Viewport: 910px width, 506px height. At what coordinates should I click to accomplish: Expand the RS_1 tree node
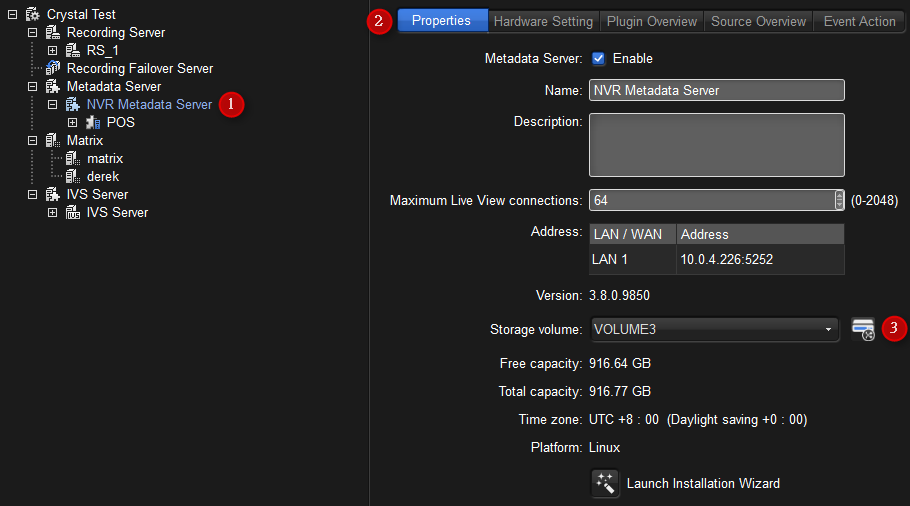click(52, 50)
